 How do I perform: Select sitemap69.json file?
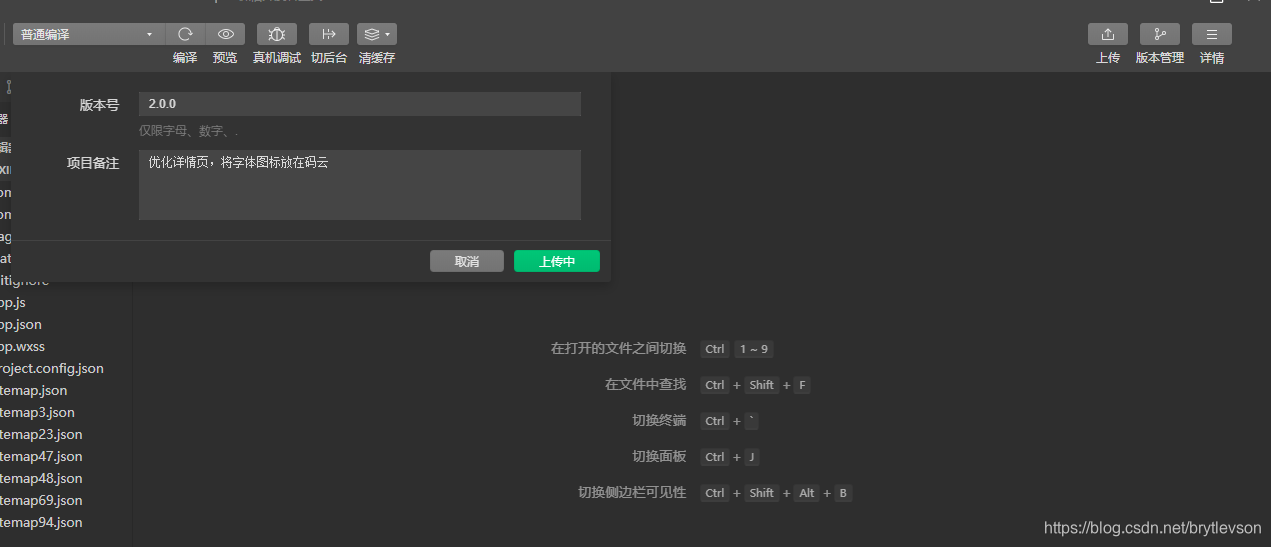[x=42, y=500]
